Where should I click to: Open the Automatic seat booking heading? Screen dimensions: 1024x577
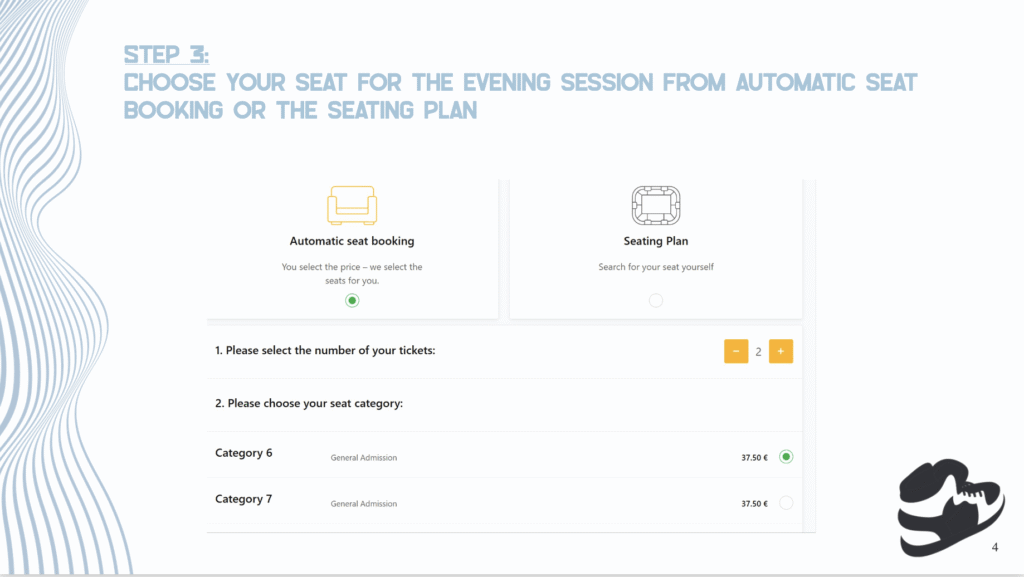click(x=352, y=241)
